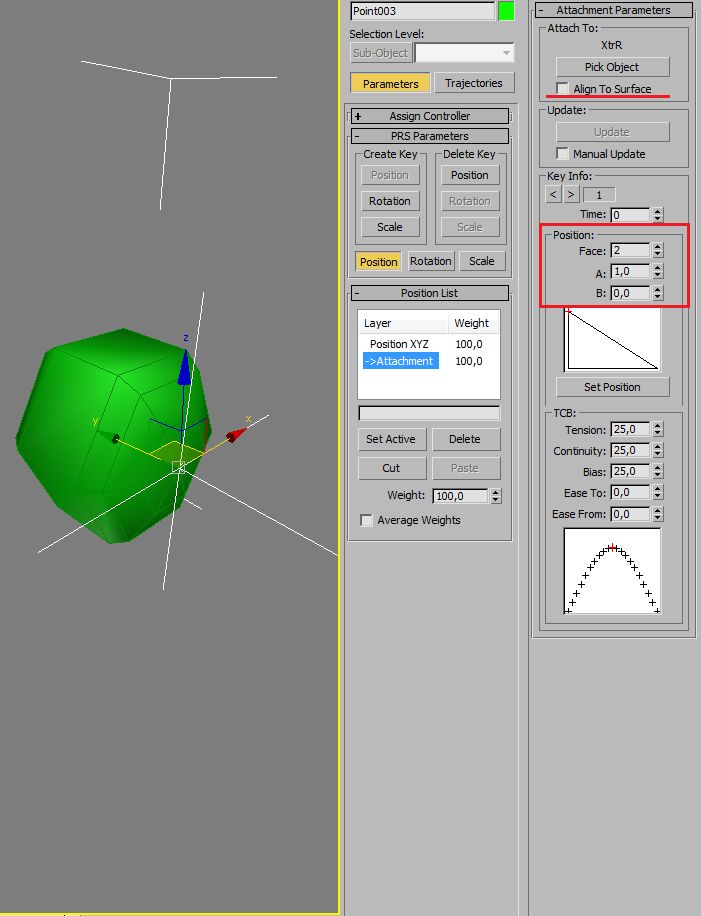The image size is (701, 916).
Task: Click the Set Position button
Action: point(612,387)
